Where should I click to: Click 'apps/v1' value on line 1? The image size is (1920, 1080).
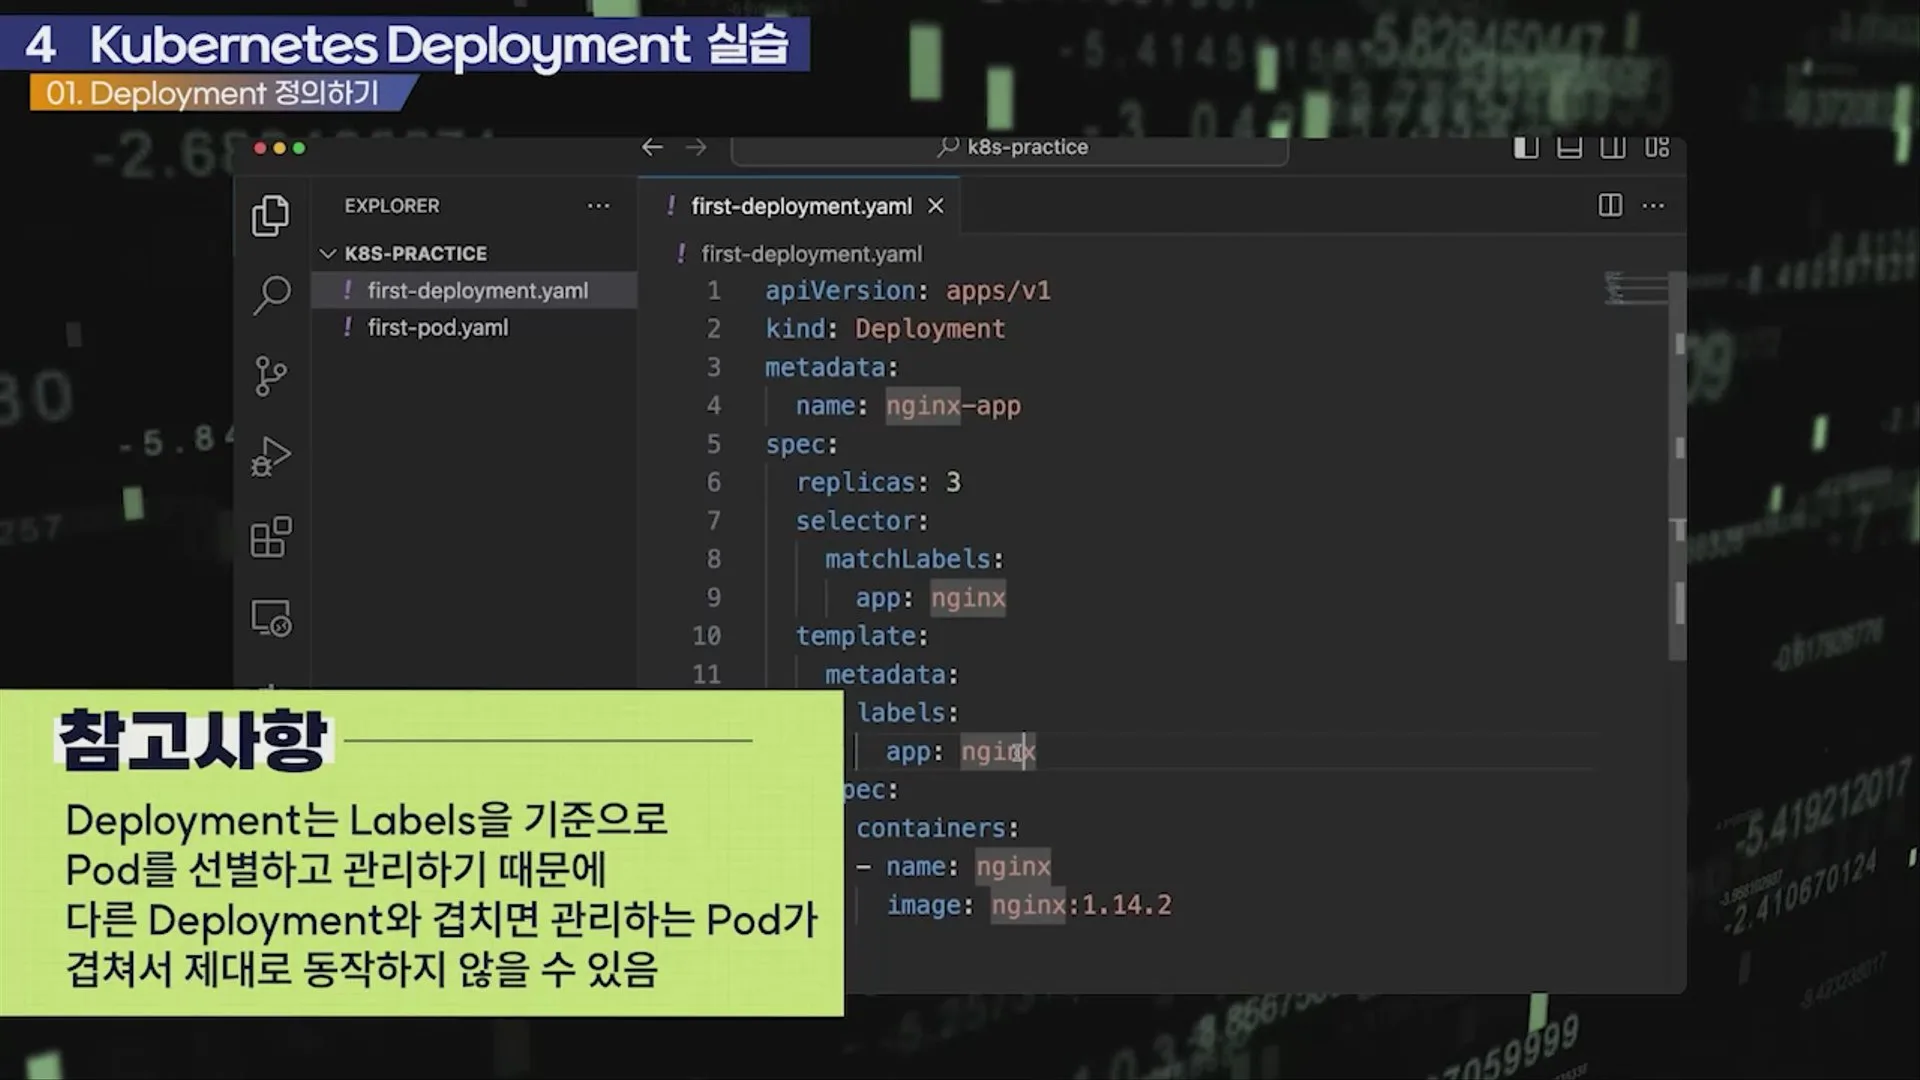point(998,291)
